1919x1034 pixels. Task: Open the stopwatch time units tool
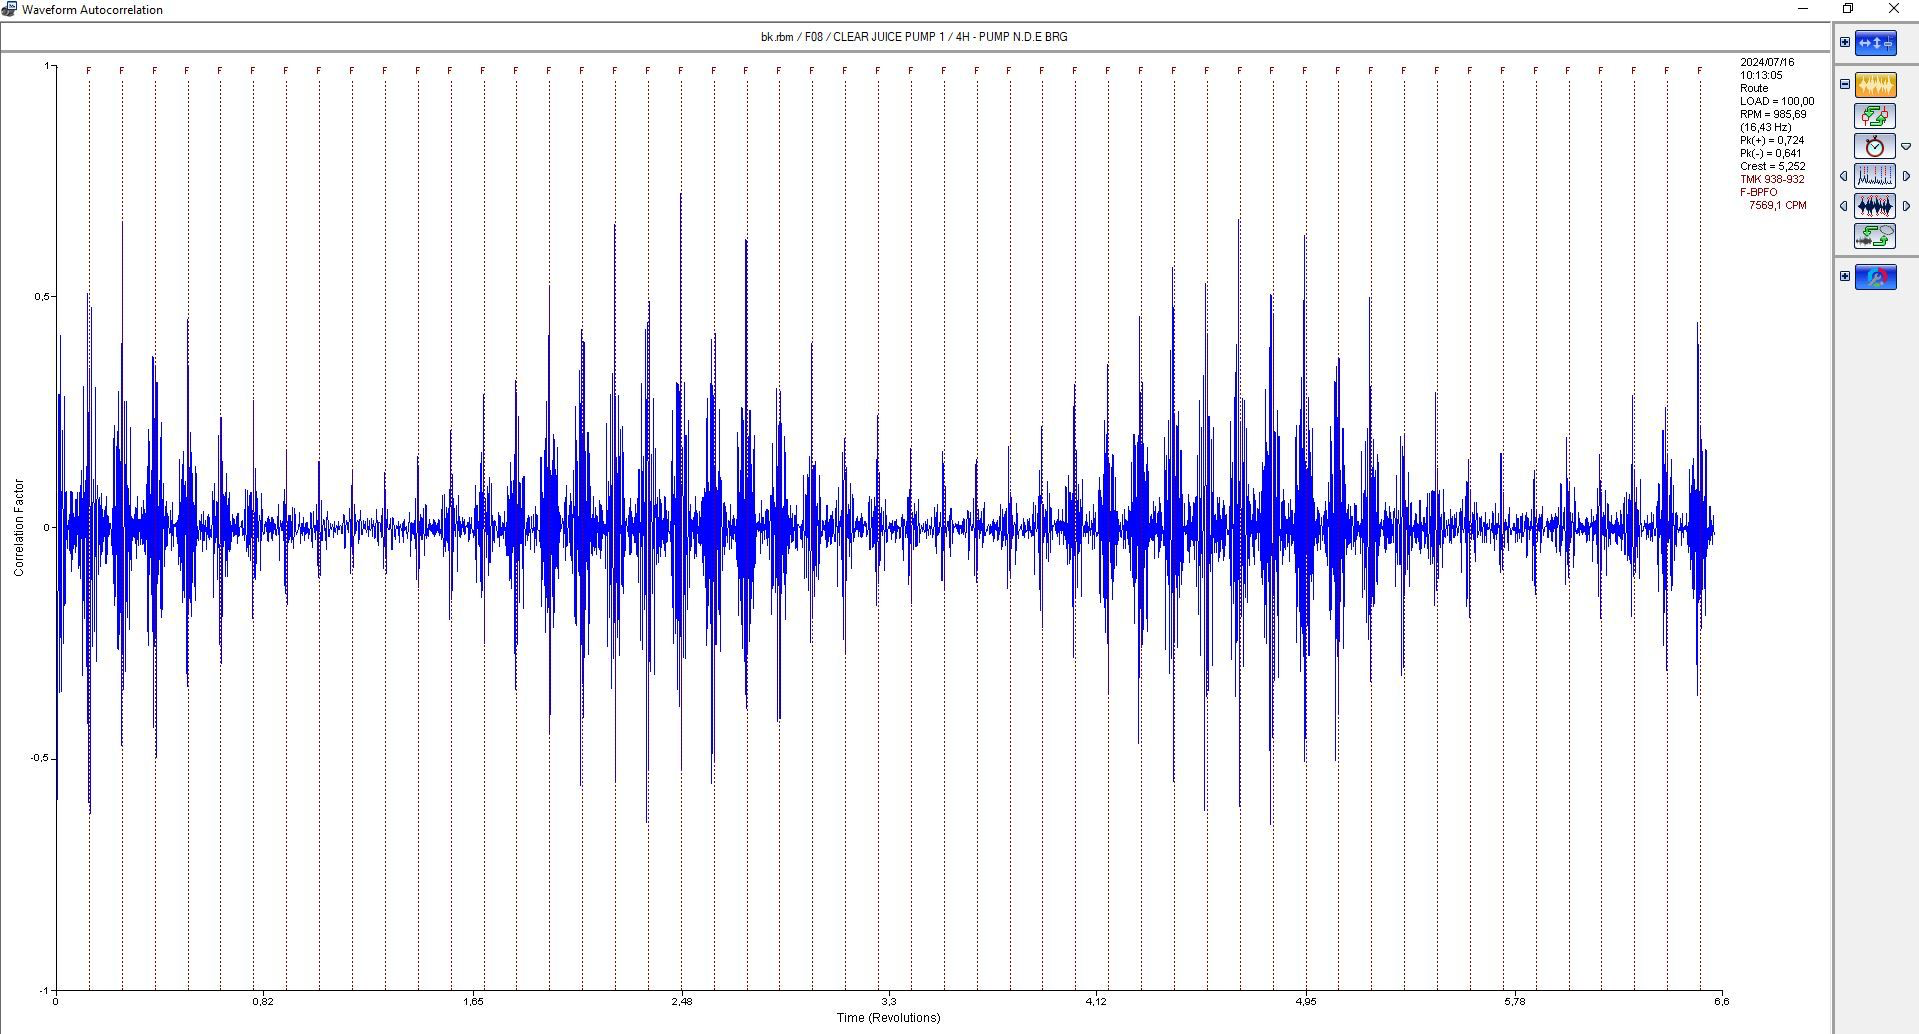(1875, 147)
